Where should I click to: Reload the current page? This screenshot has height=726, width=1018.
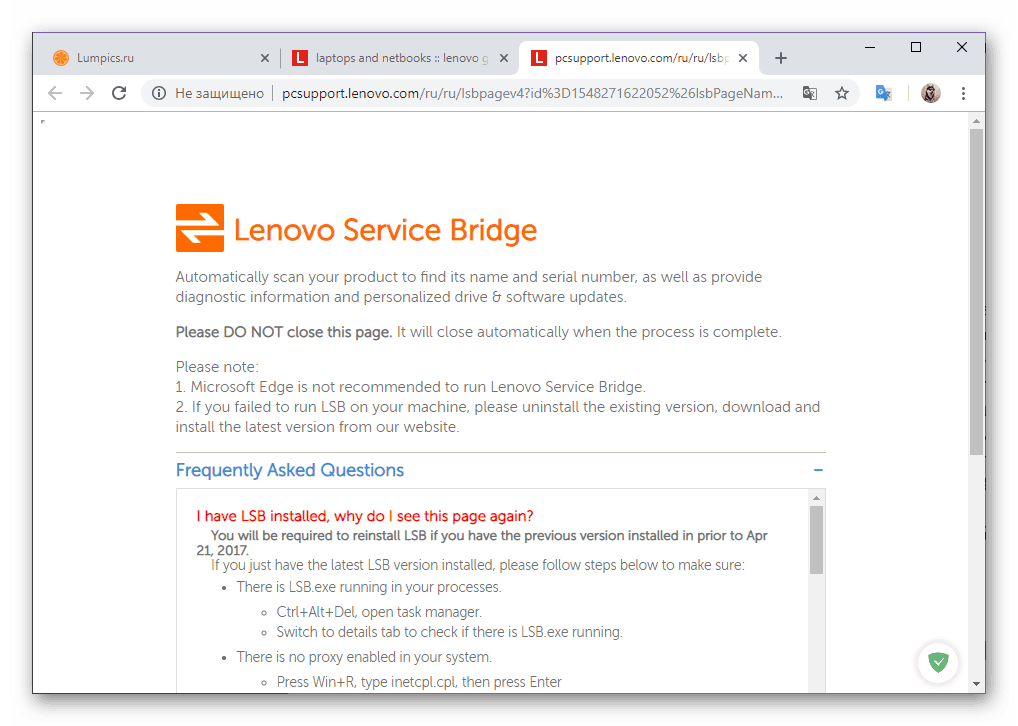pos(119,92)
